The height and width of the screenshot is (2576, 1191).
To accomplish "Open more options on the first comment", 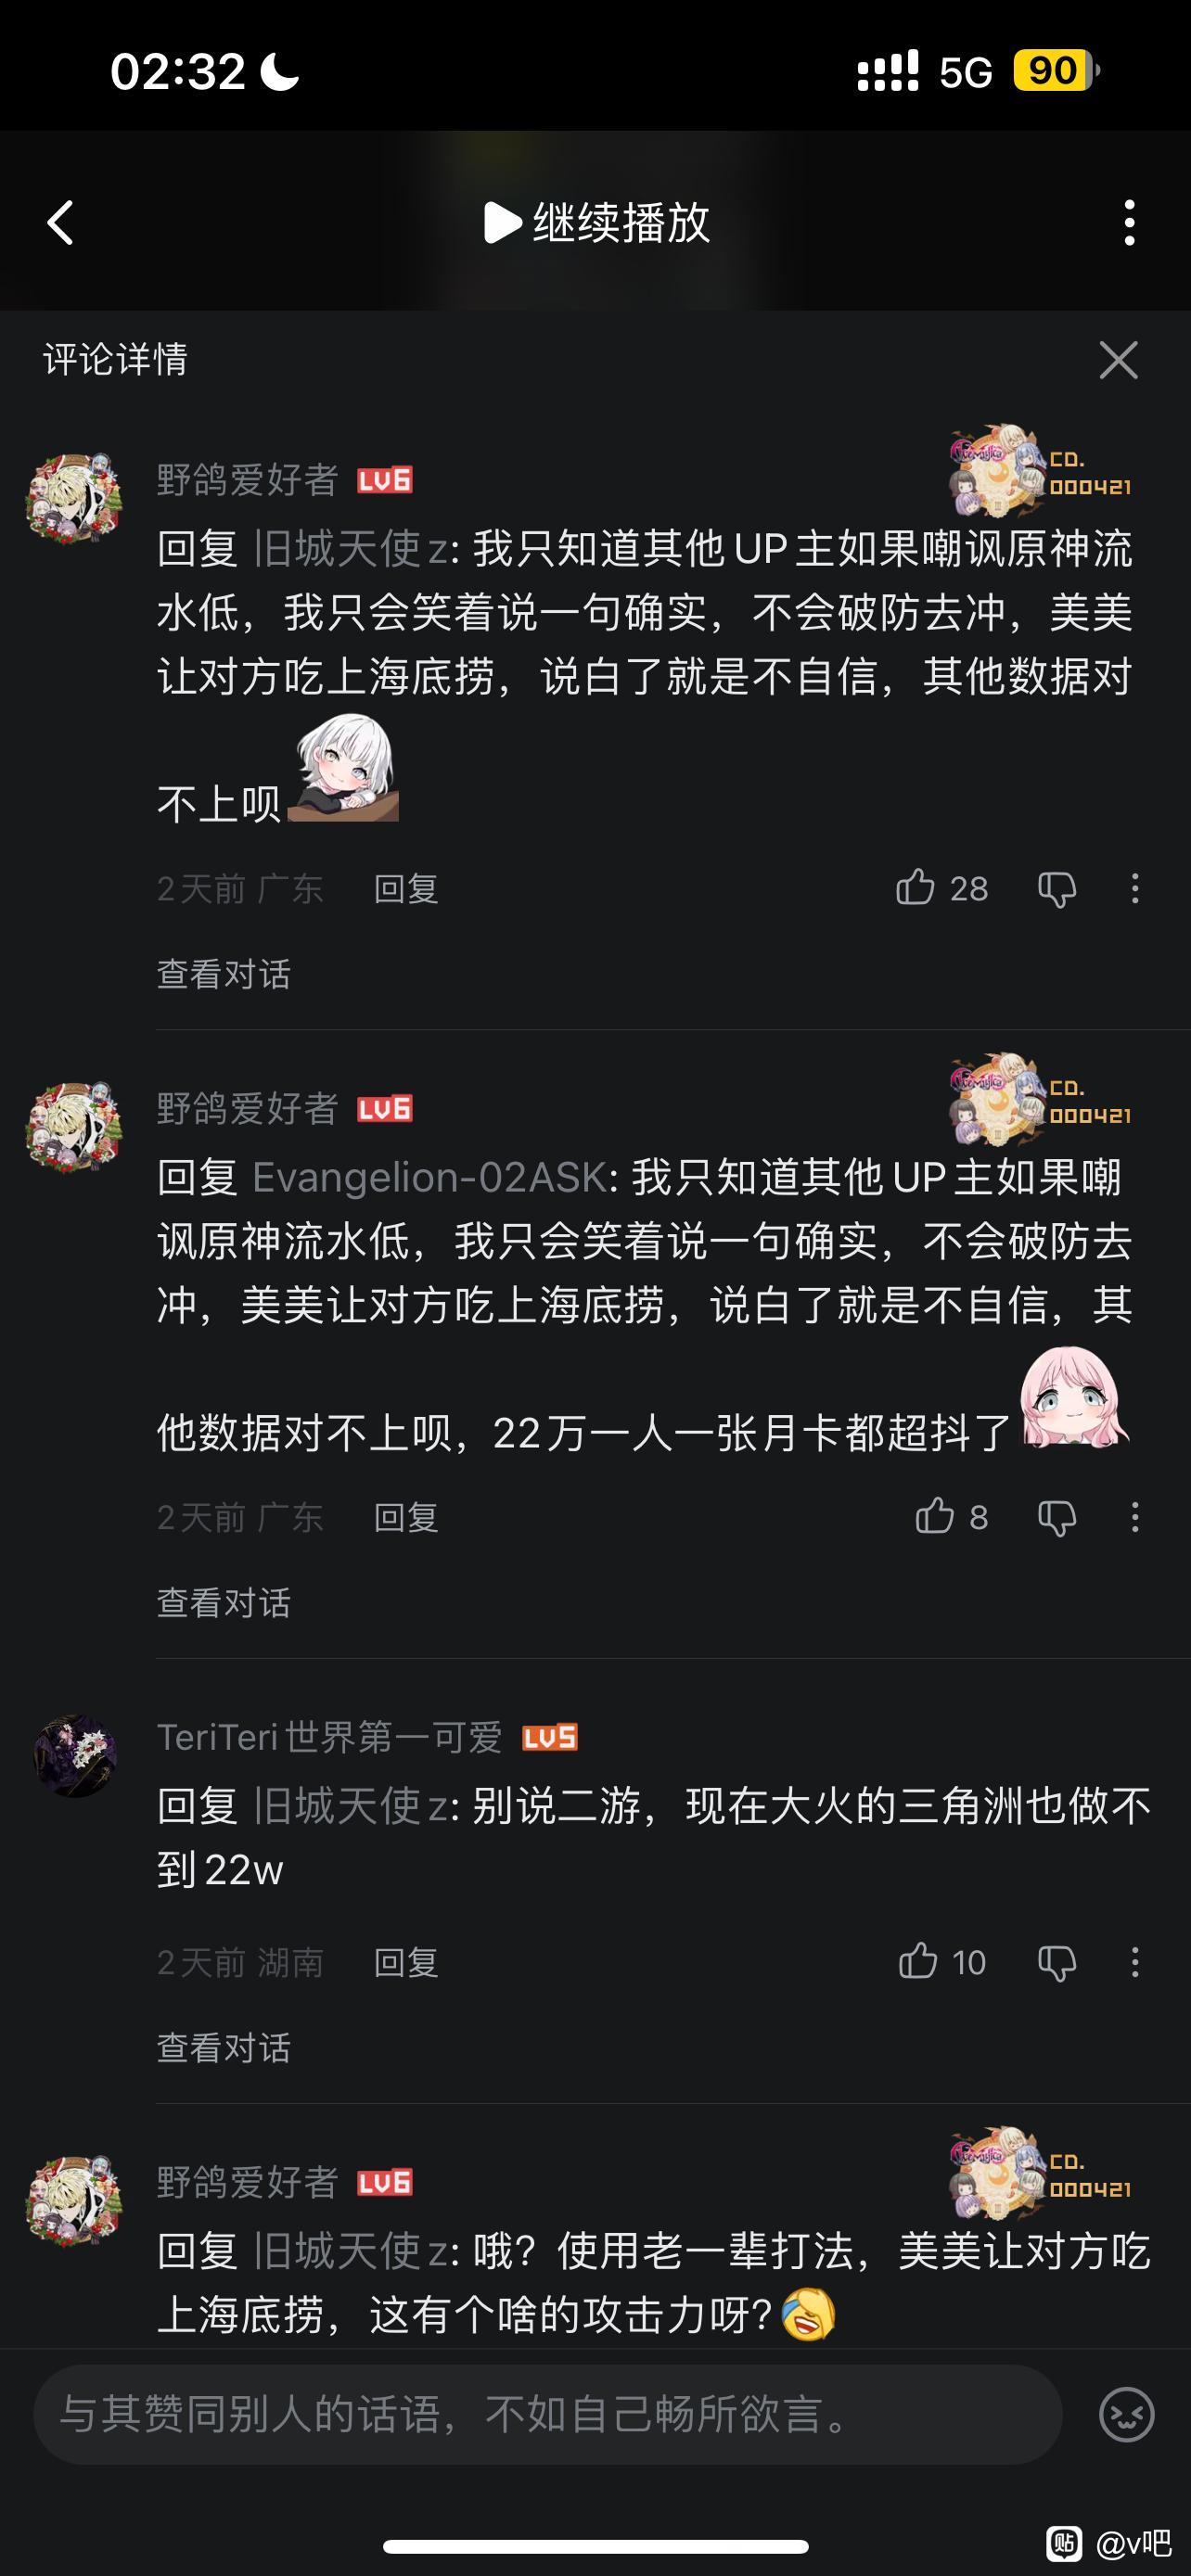I will tap(1134, 888).
